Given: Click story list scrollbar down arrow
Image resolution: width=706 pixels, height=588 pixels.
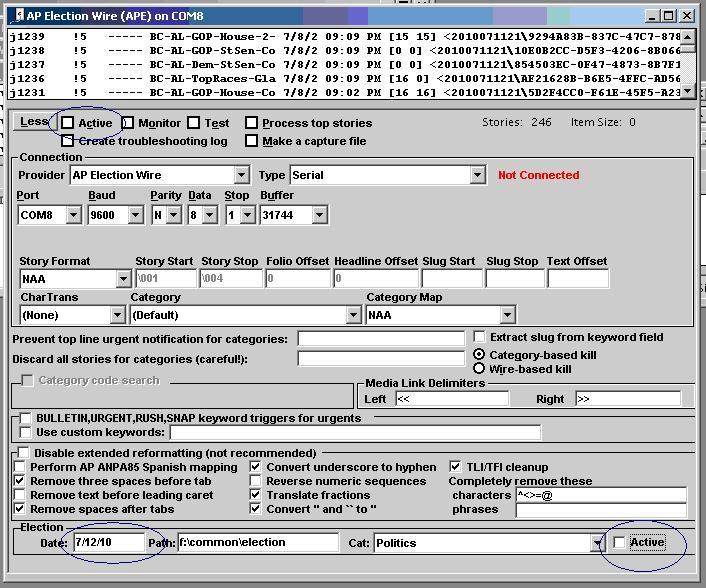Looking at the screenshot, I should 688,91.
